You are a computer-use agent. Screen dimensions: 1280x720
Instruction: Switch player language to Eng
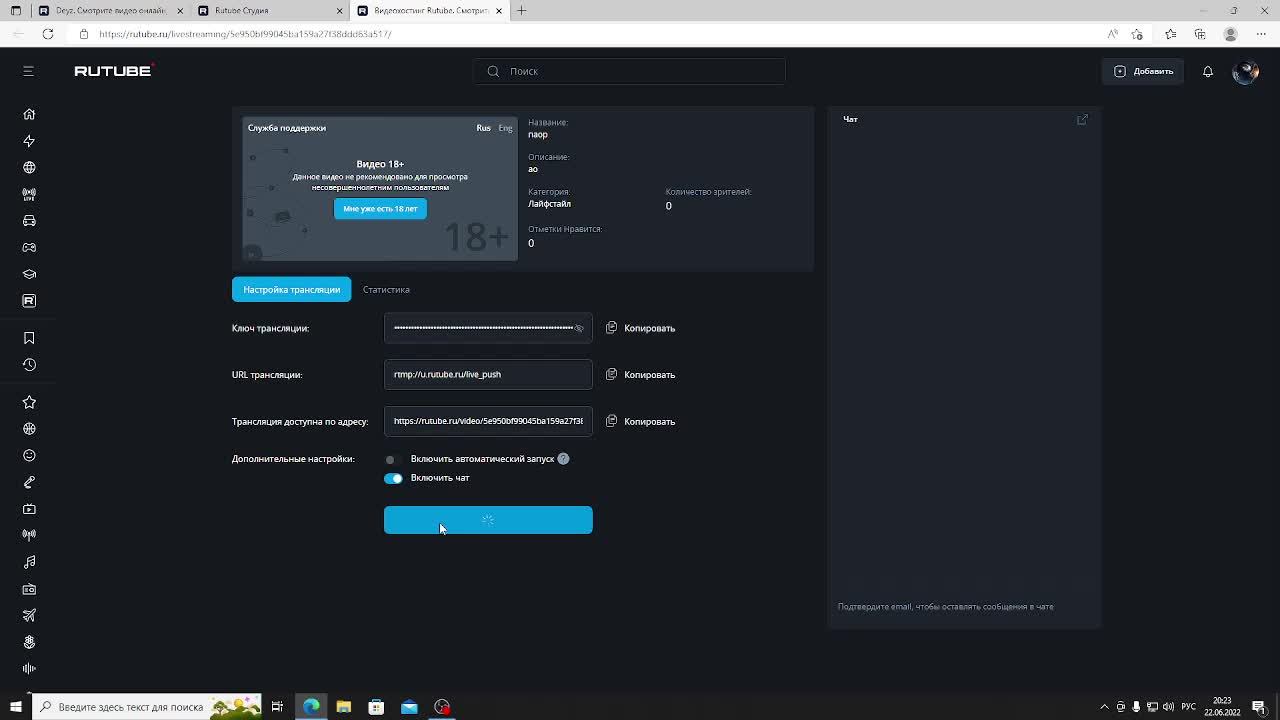pos(505,128)
